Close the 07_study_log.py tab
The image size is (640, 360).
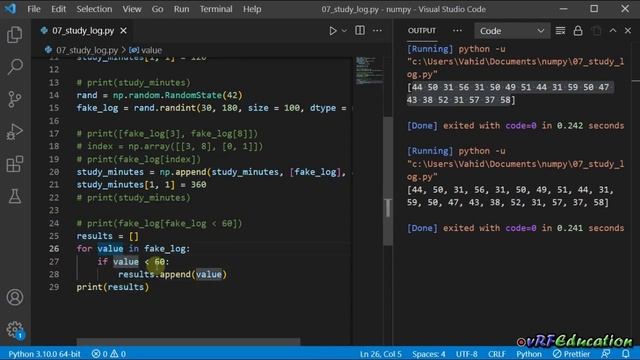123,31
